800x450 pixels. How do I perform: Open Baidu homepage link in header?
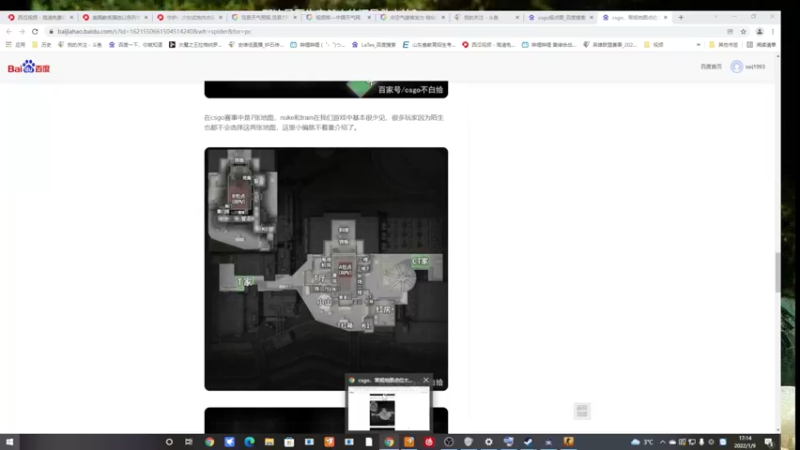(x=711, y=67)
